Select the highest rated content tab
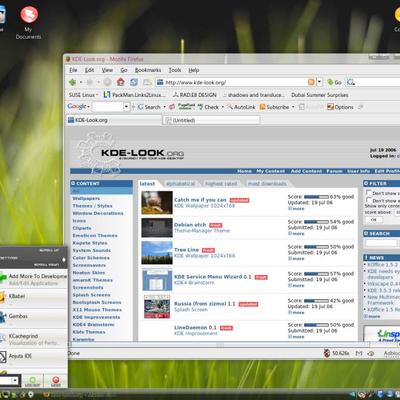Screen dimensions: 400x400 coord(221,184)
